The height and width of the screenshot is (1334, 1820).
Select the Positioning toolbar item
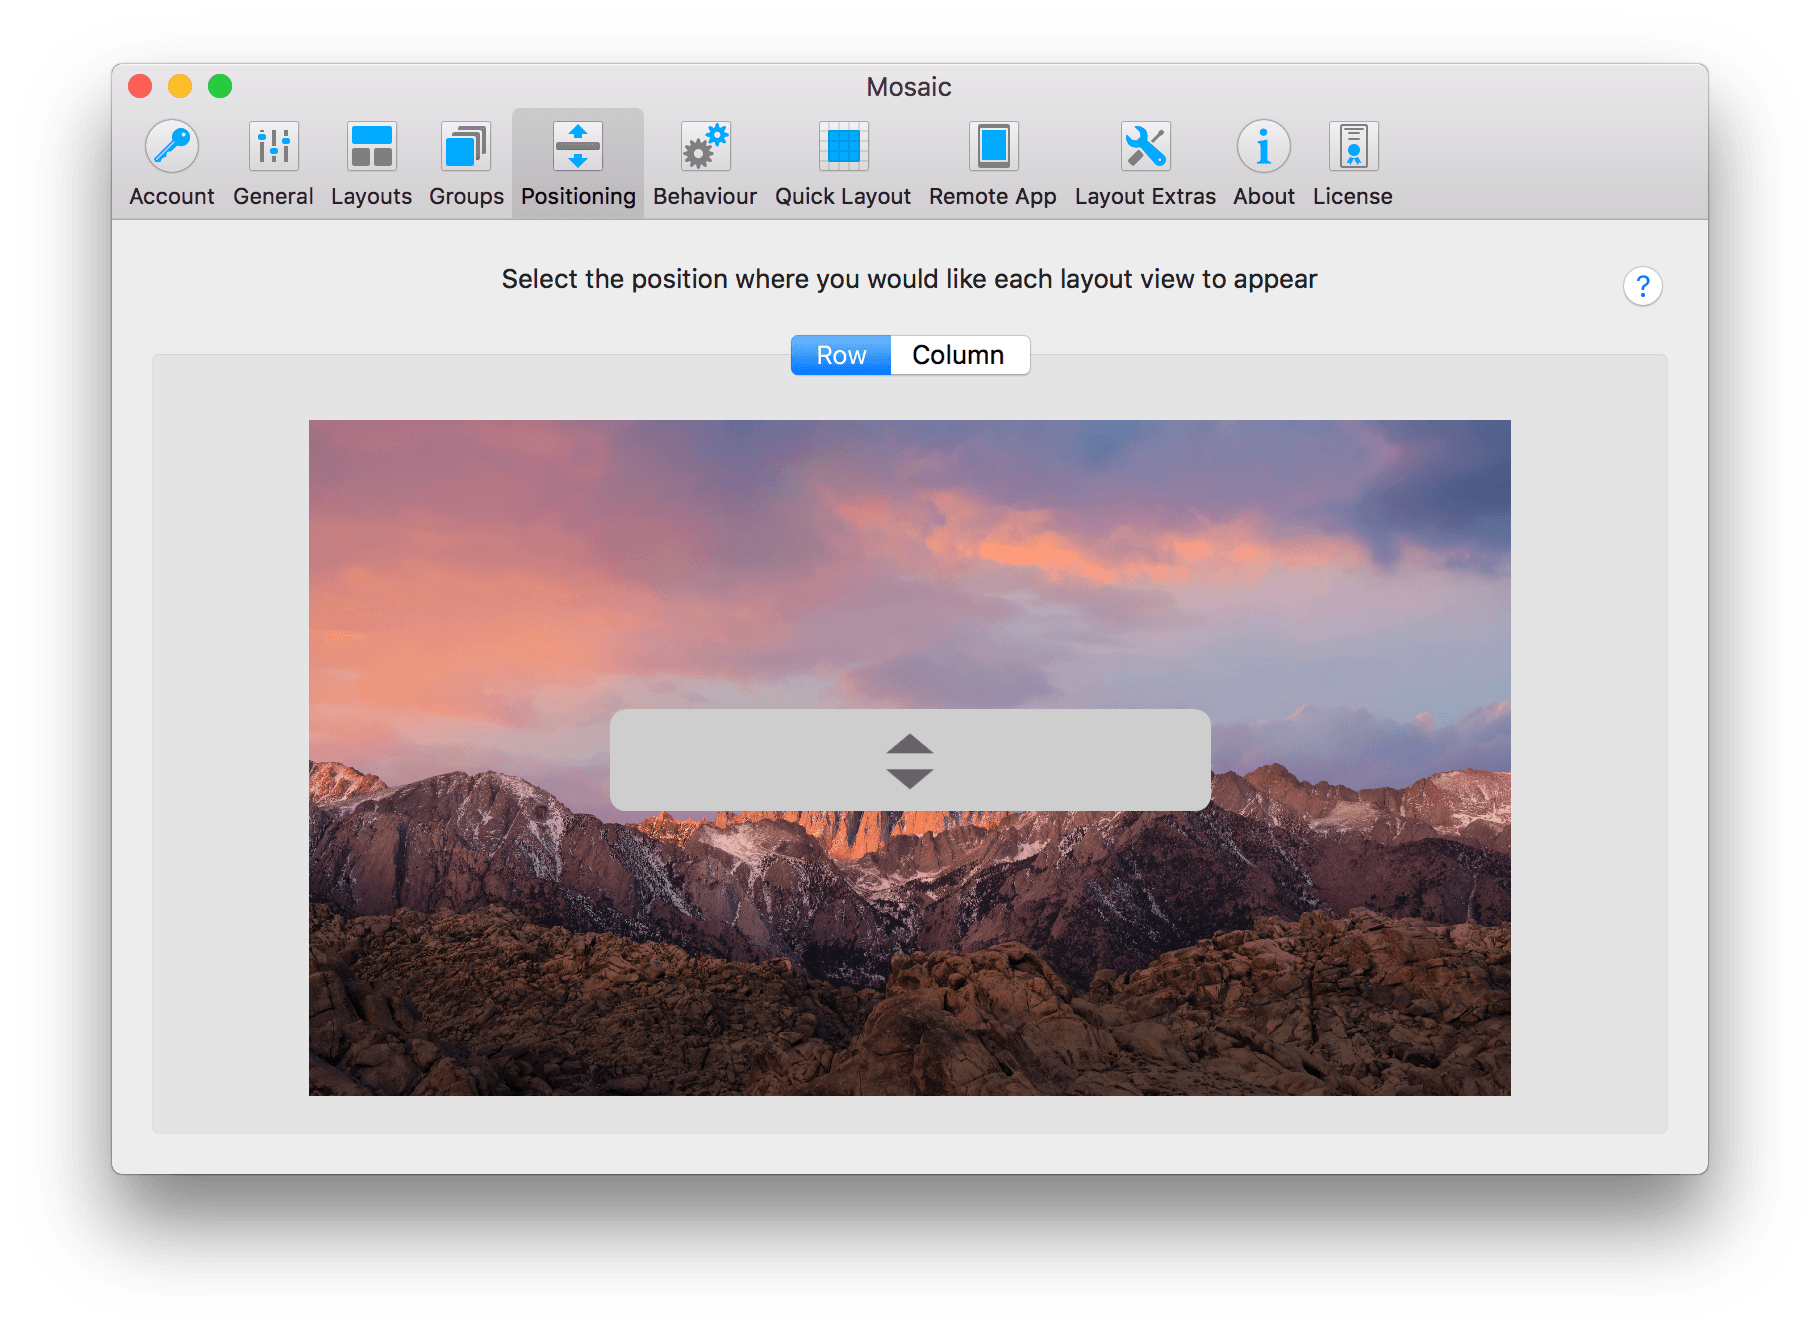pyautogui.click(x=578, y=164)
